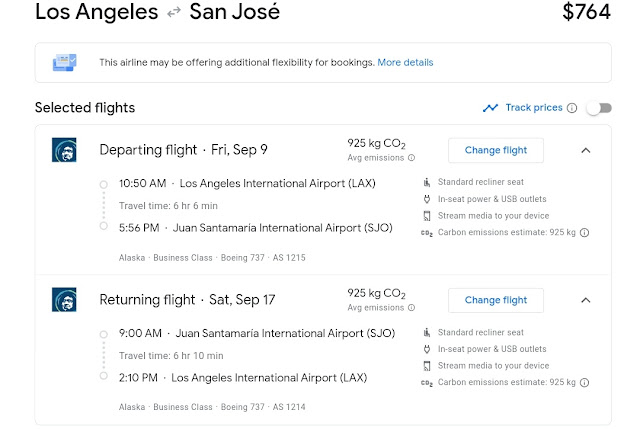
Task: Change the returning flight on Sep 17
Action: 495,300
